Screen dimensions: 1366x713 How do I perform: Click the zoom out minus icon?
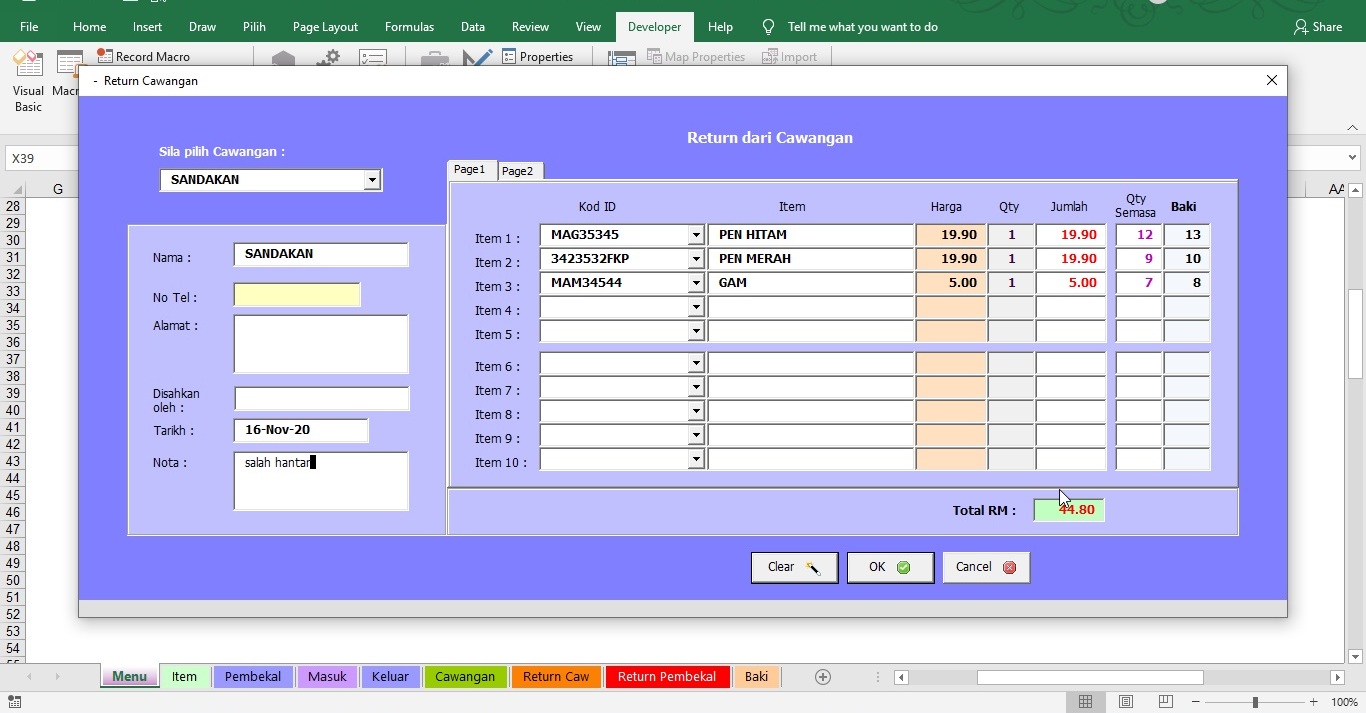pos(1196,702)
